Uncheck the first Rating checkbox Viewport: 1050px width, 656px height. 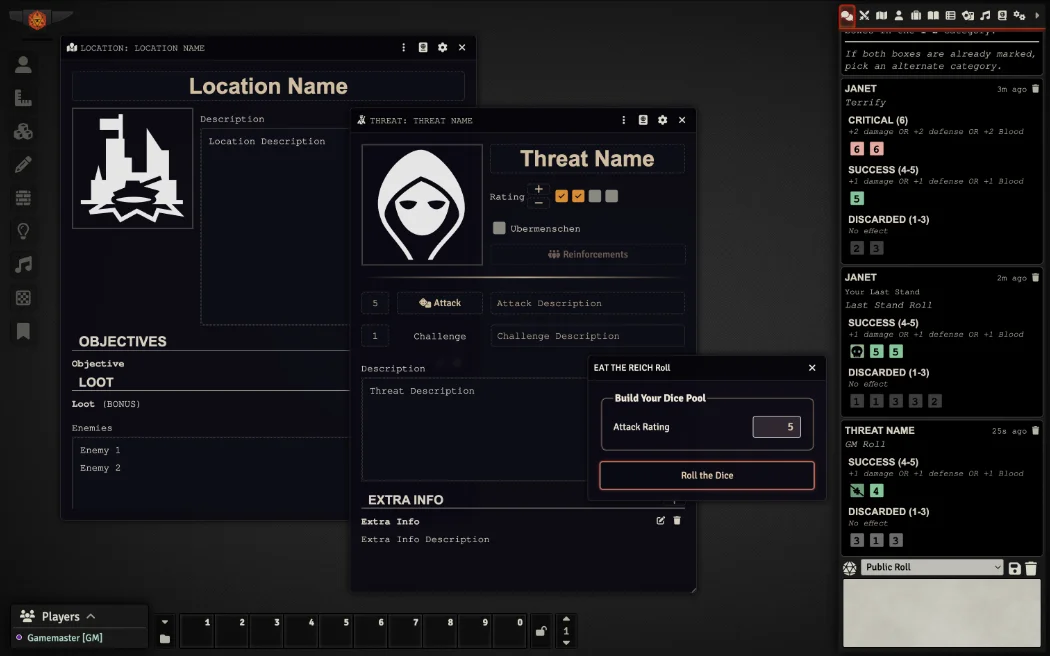[x=562, y=196]
